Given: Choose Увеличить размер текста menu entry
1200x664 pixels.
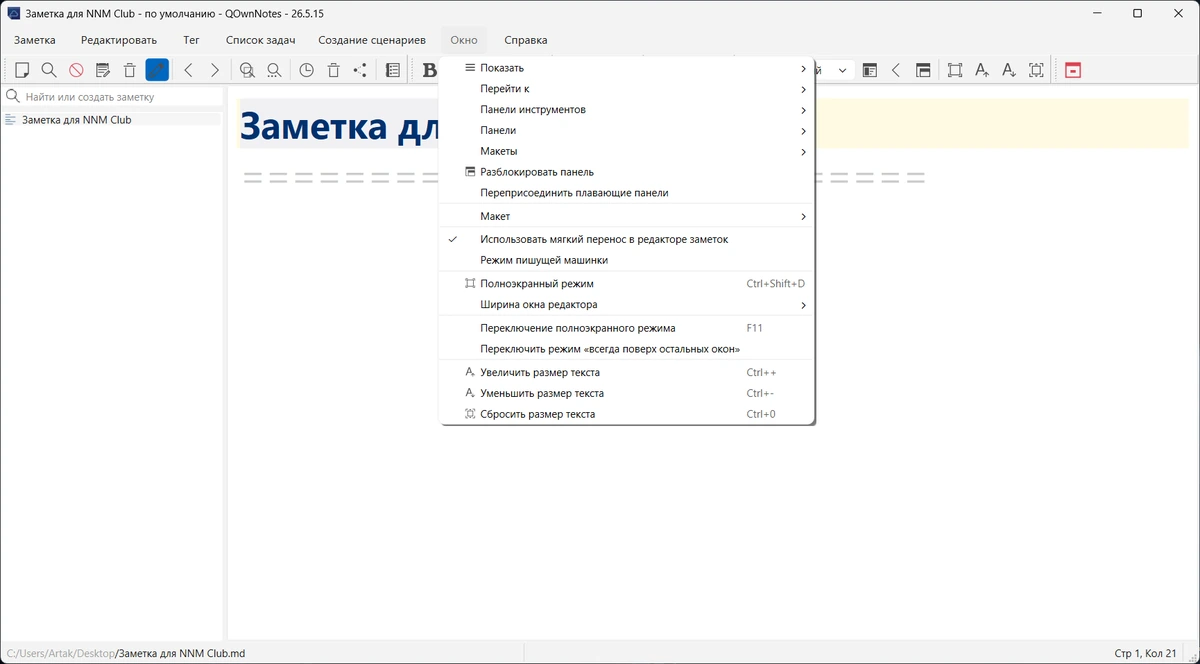Looking at the screenshot, I should 627,373.
